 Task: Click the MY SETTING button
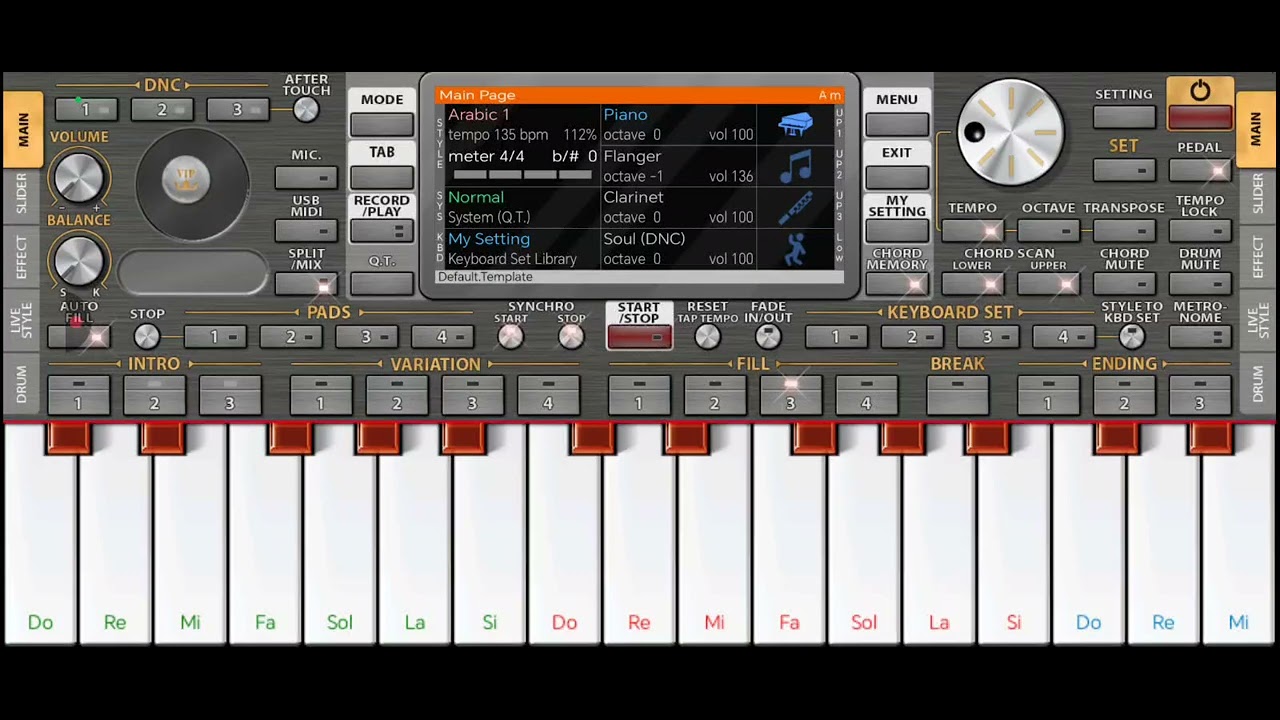tap(897, 231)
